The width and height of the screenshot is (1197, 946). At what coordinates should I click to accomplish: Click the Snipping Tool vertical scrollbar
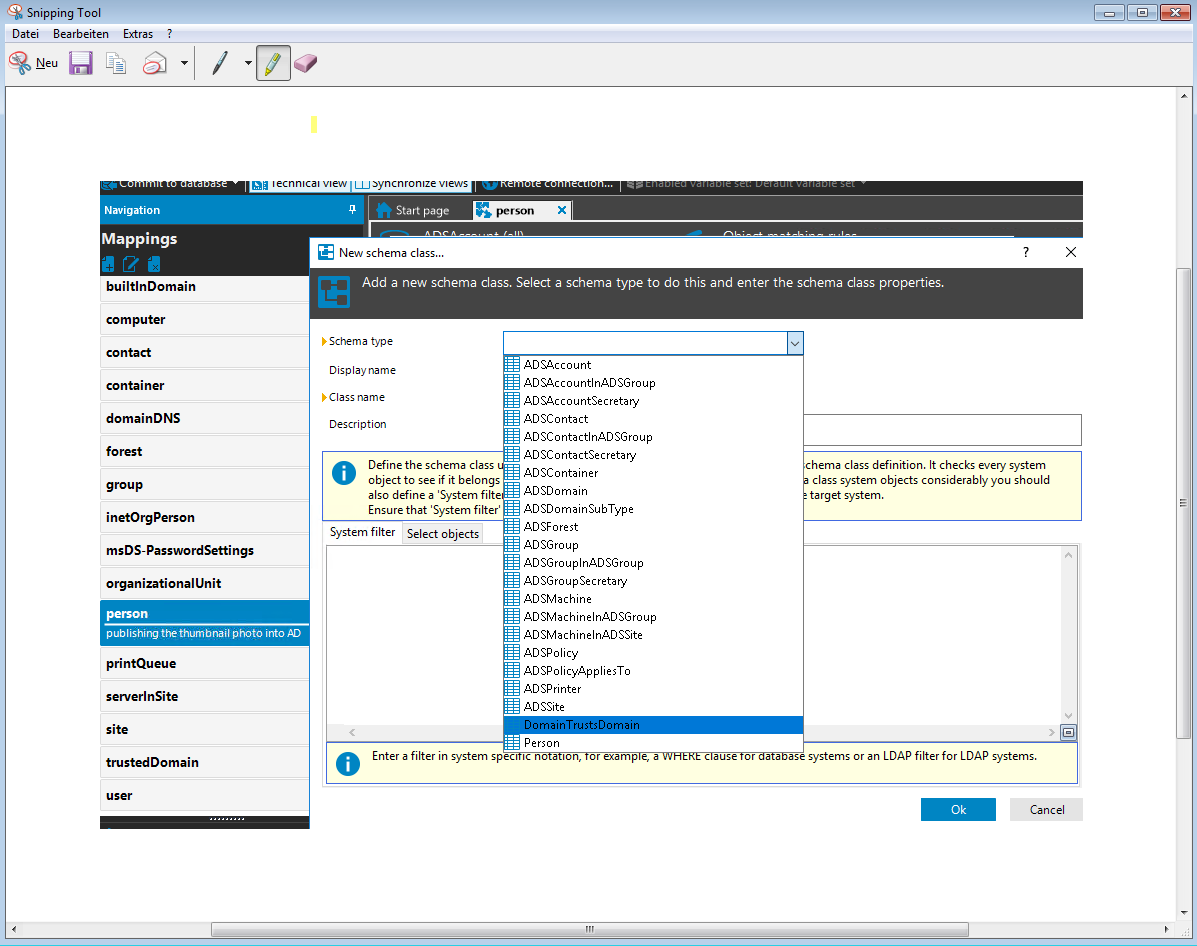pos(1183,502)
